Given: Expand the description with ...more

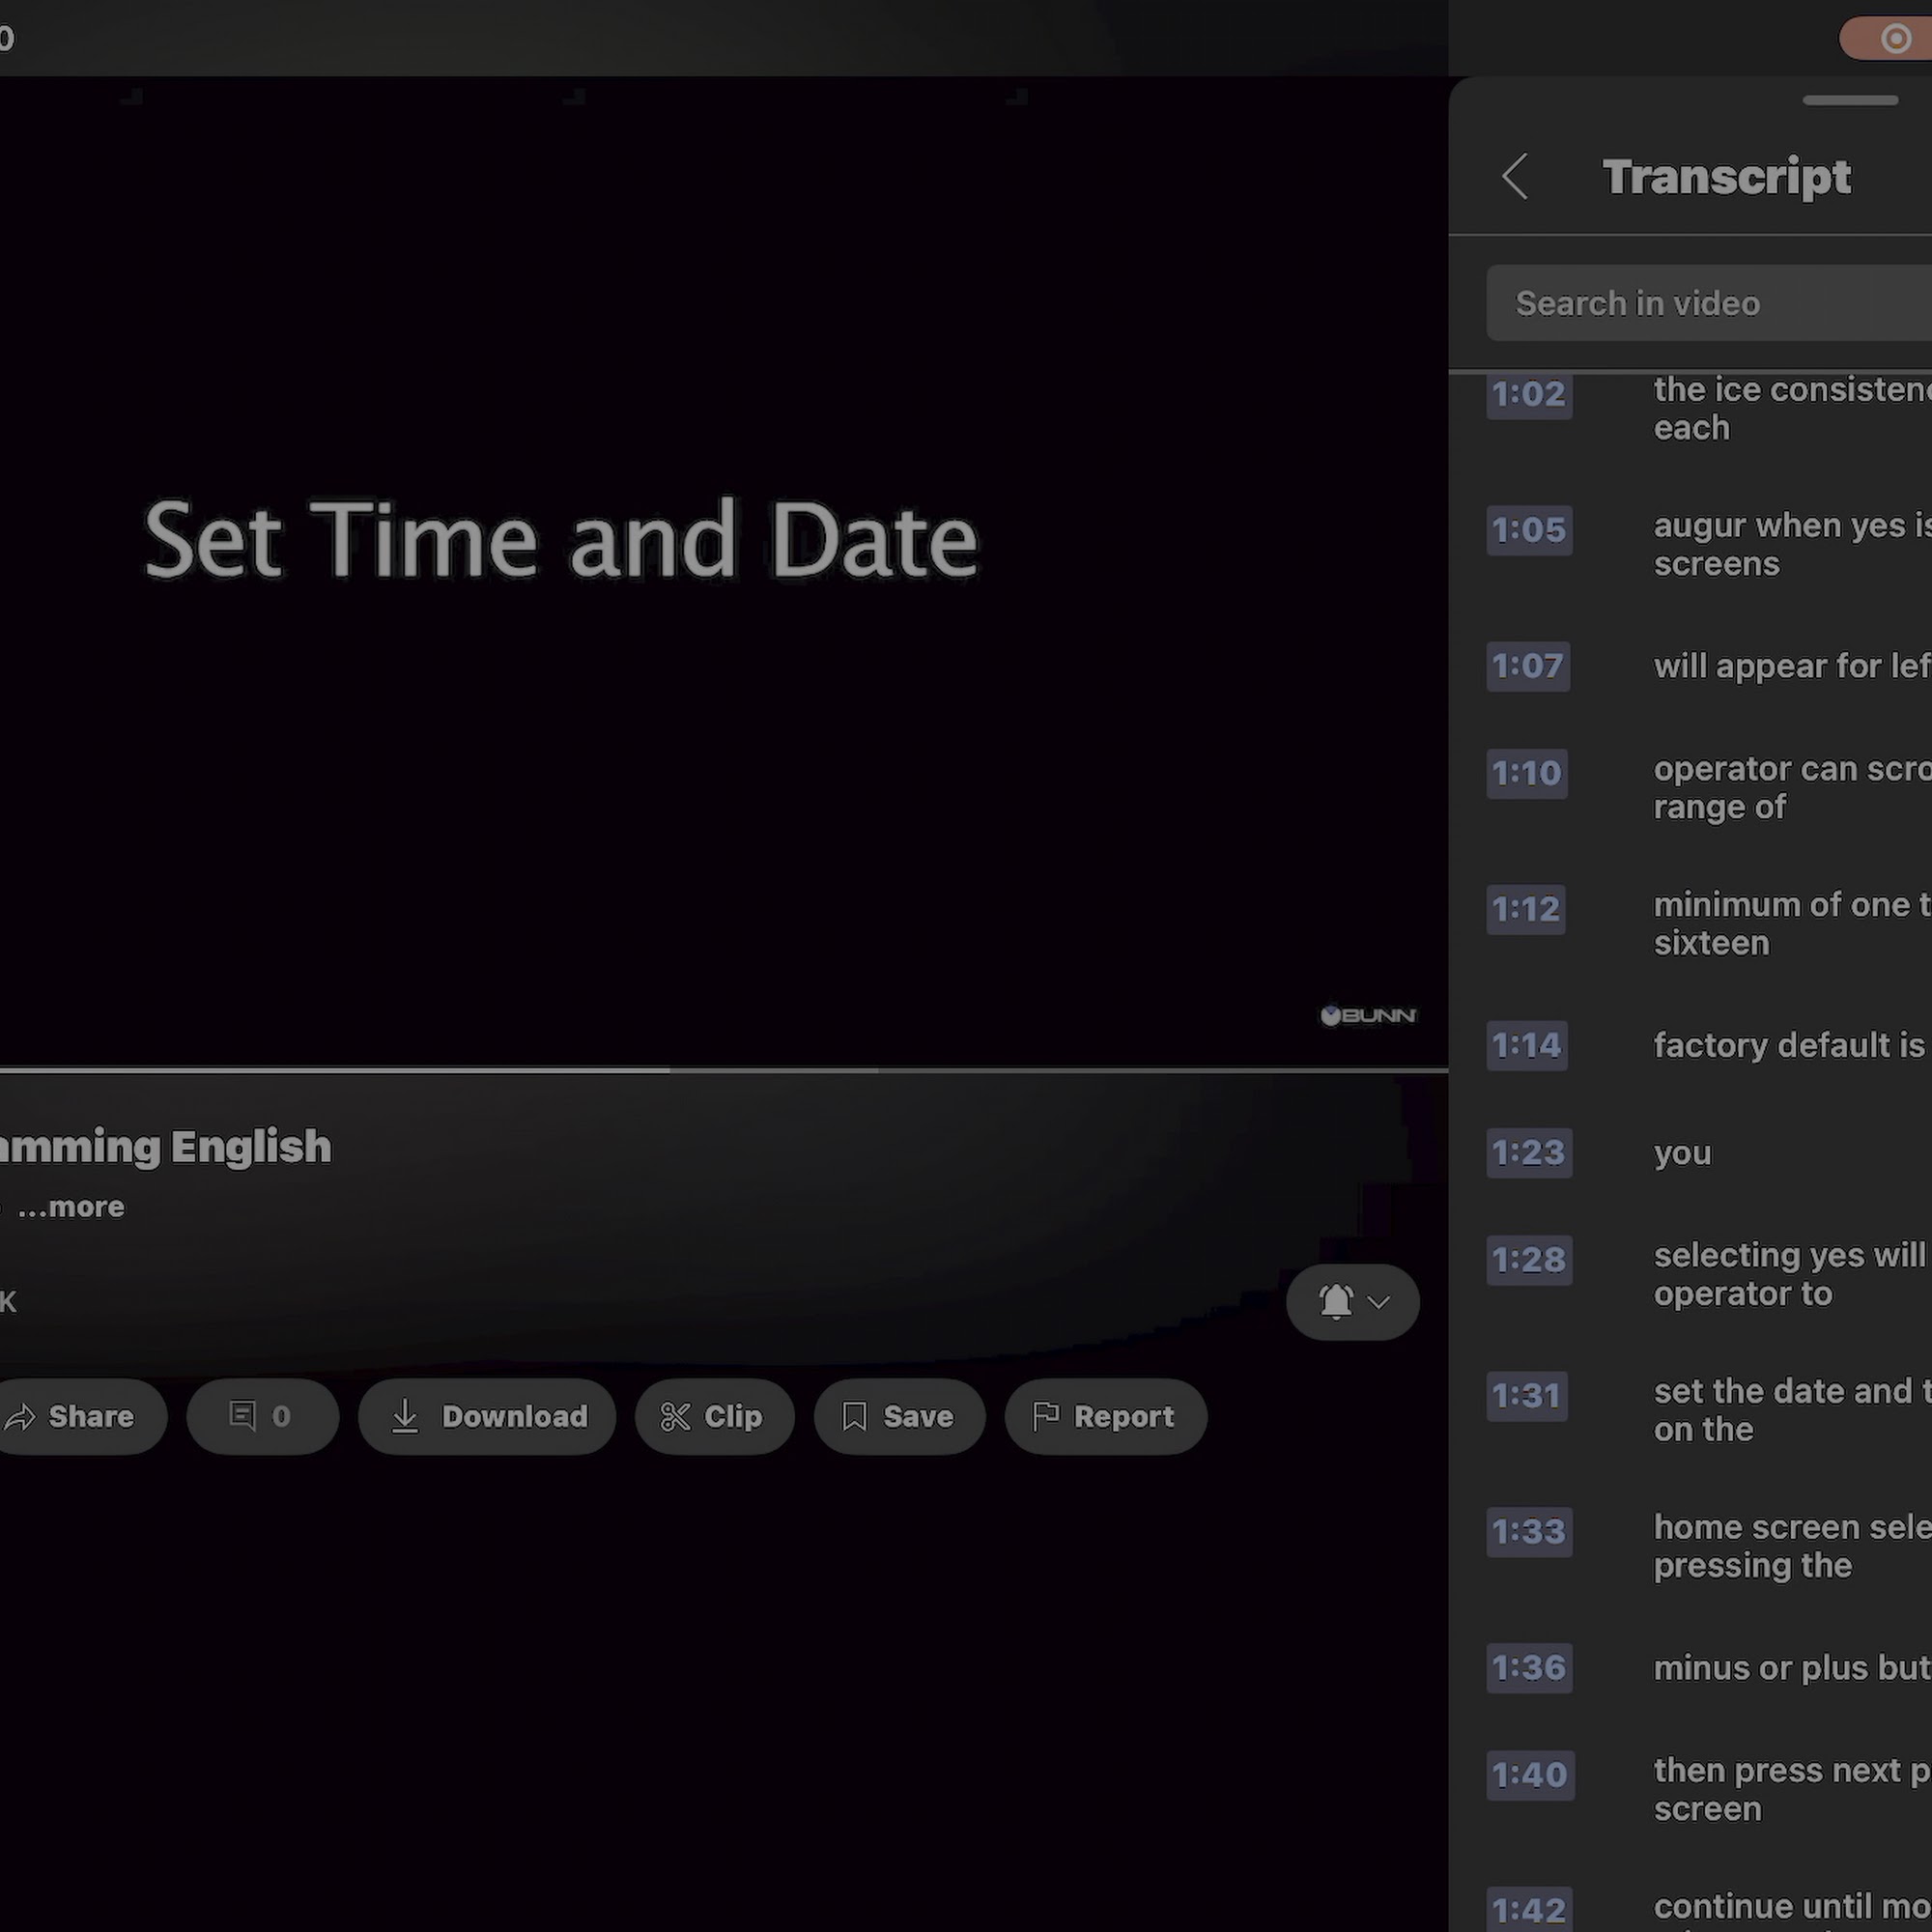Looking at the screenshot, I should [71, 1207].
